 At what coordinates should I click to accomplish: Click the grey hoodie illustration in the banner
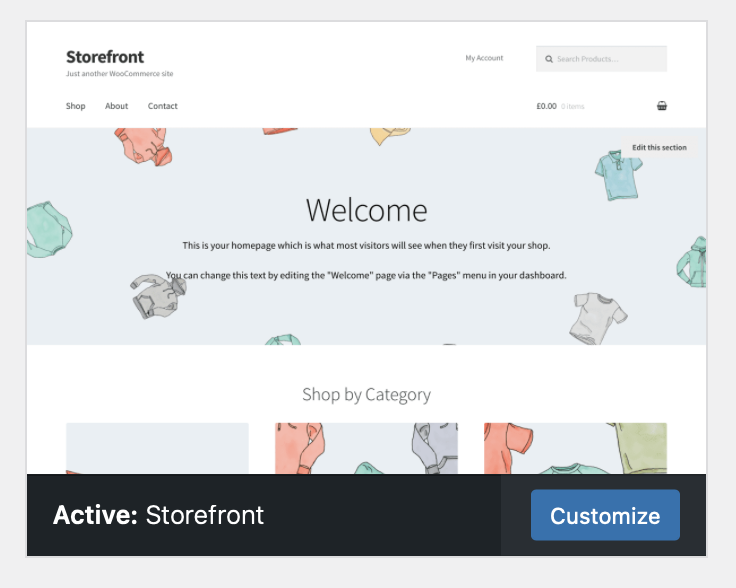tap(158, 293)
